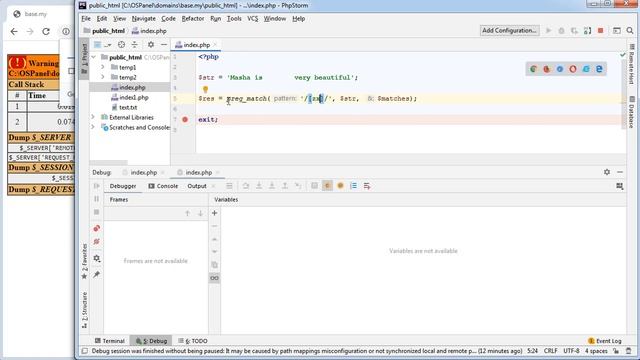
Task: Open in Chrome browser icon
Action: tap(533, 69)
